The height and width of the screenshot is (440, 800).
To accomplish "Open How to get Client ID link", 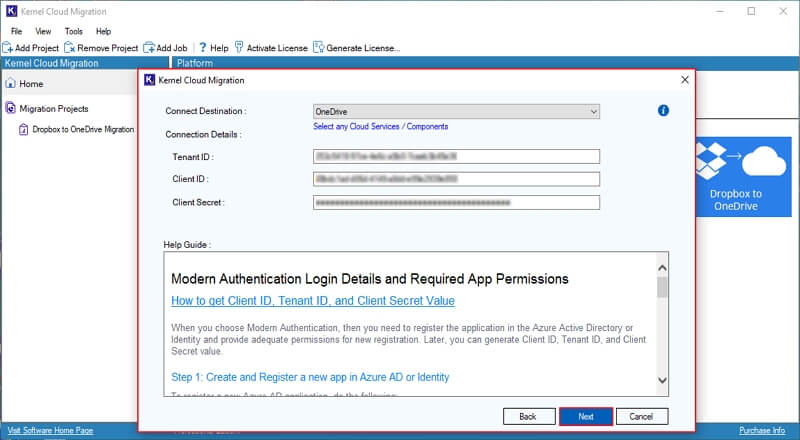I will tap(313, 301).
